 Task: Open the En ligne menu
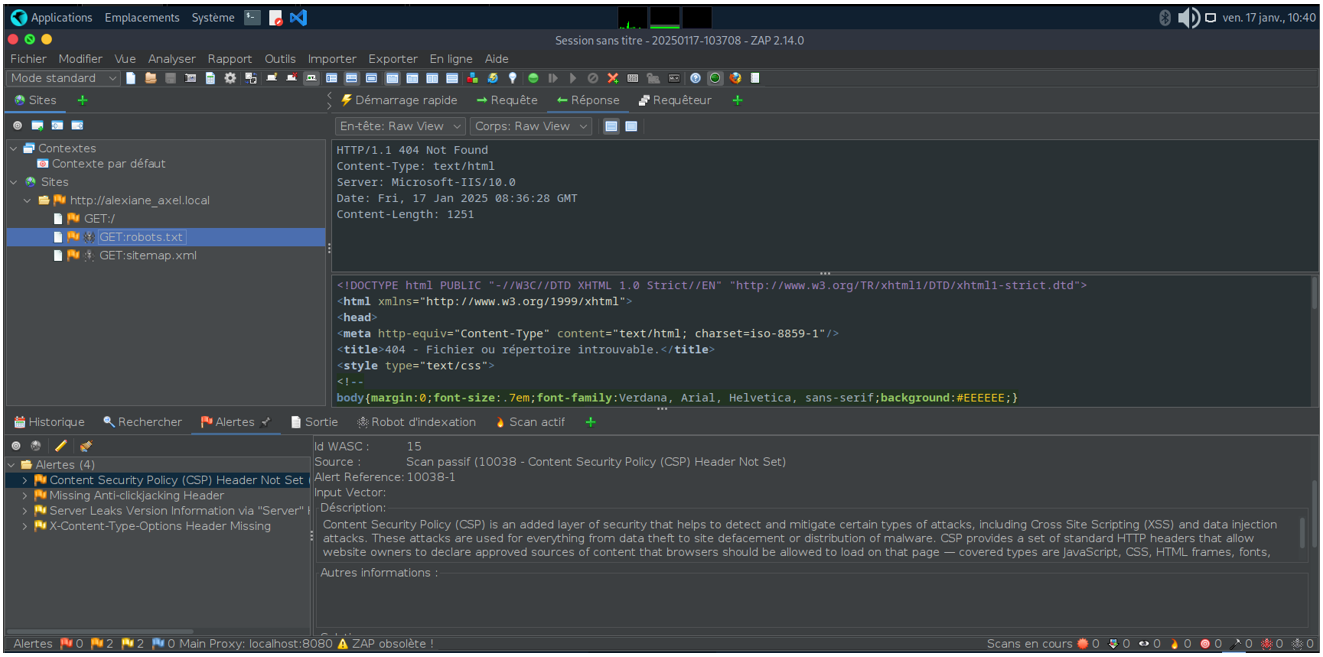pos(451,59)
